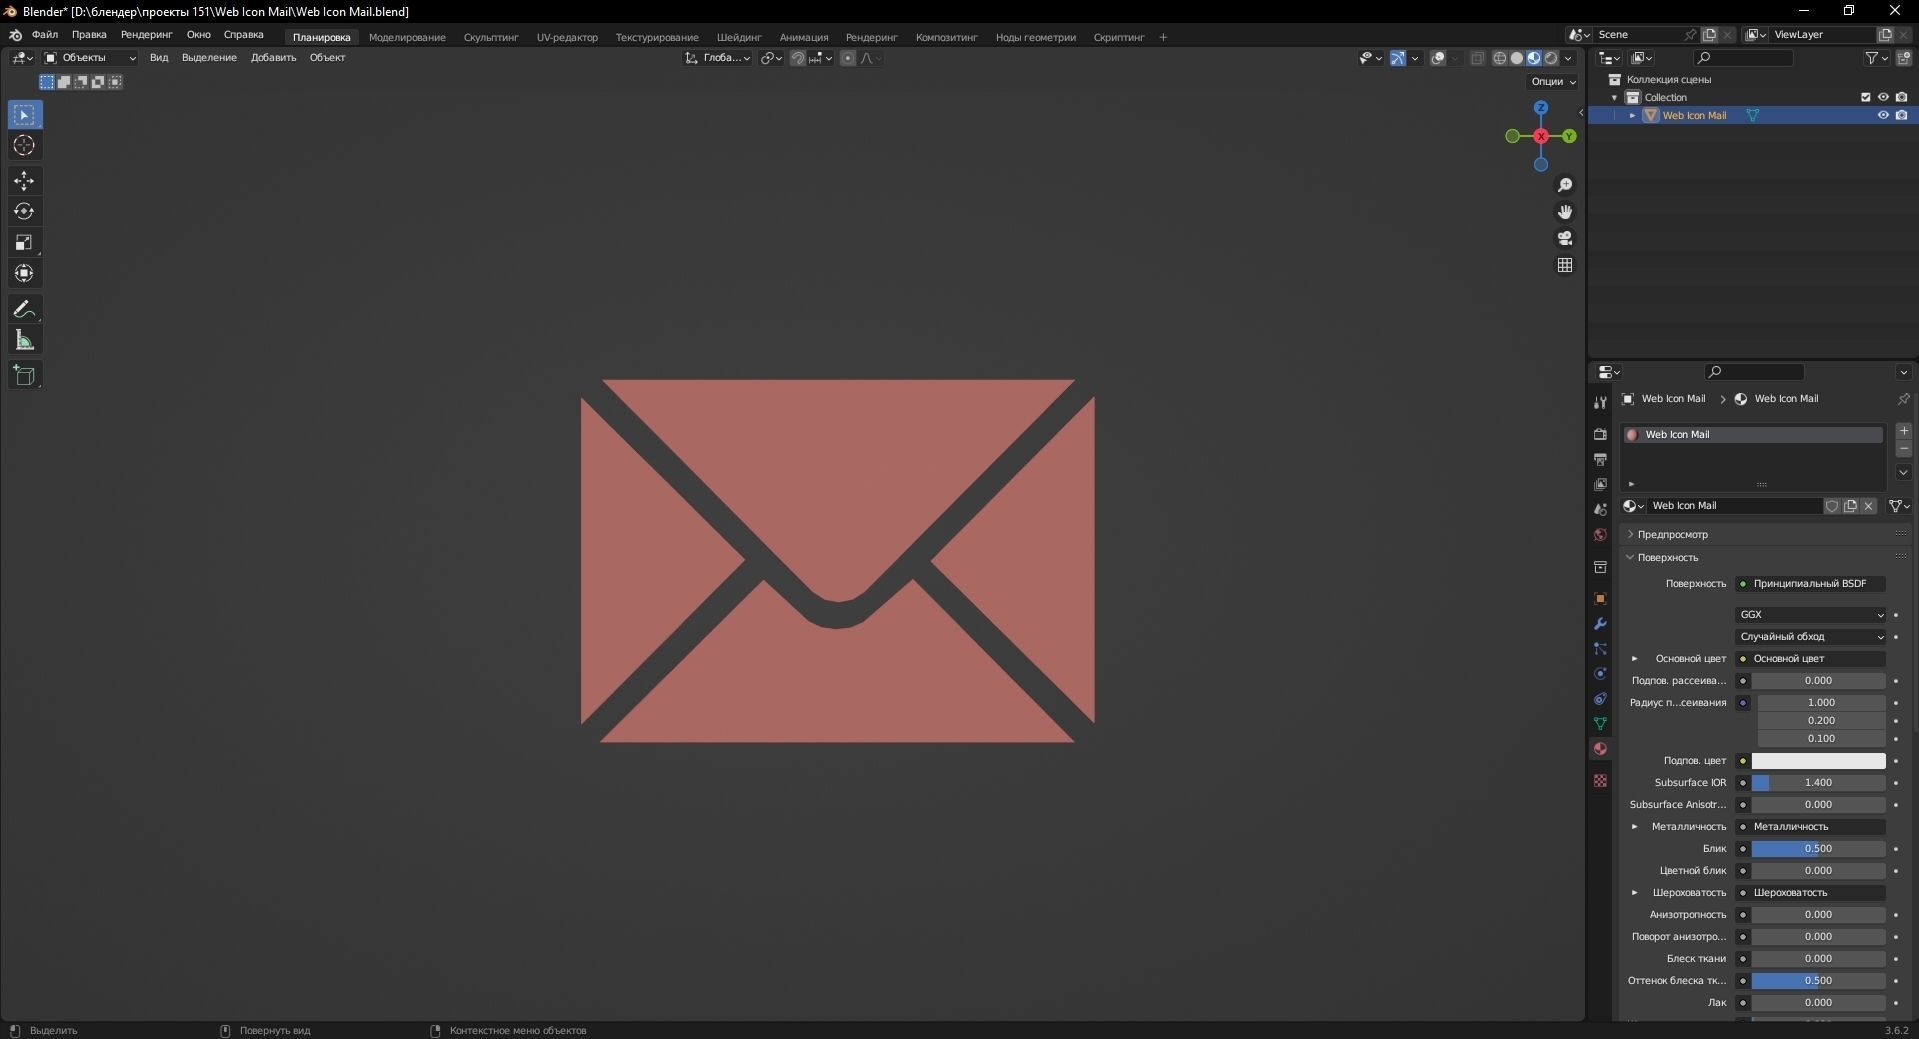Switch to the Моделирование workspace tab
The width and height of the screenshot is (1919, 1039).
(x=407, y=37)
